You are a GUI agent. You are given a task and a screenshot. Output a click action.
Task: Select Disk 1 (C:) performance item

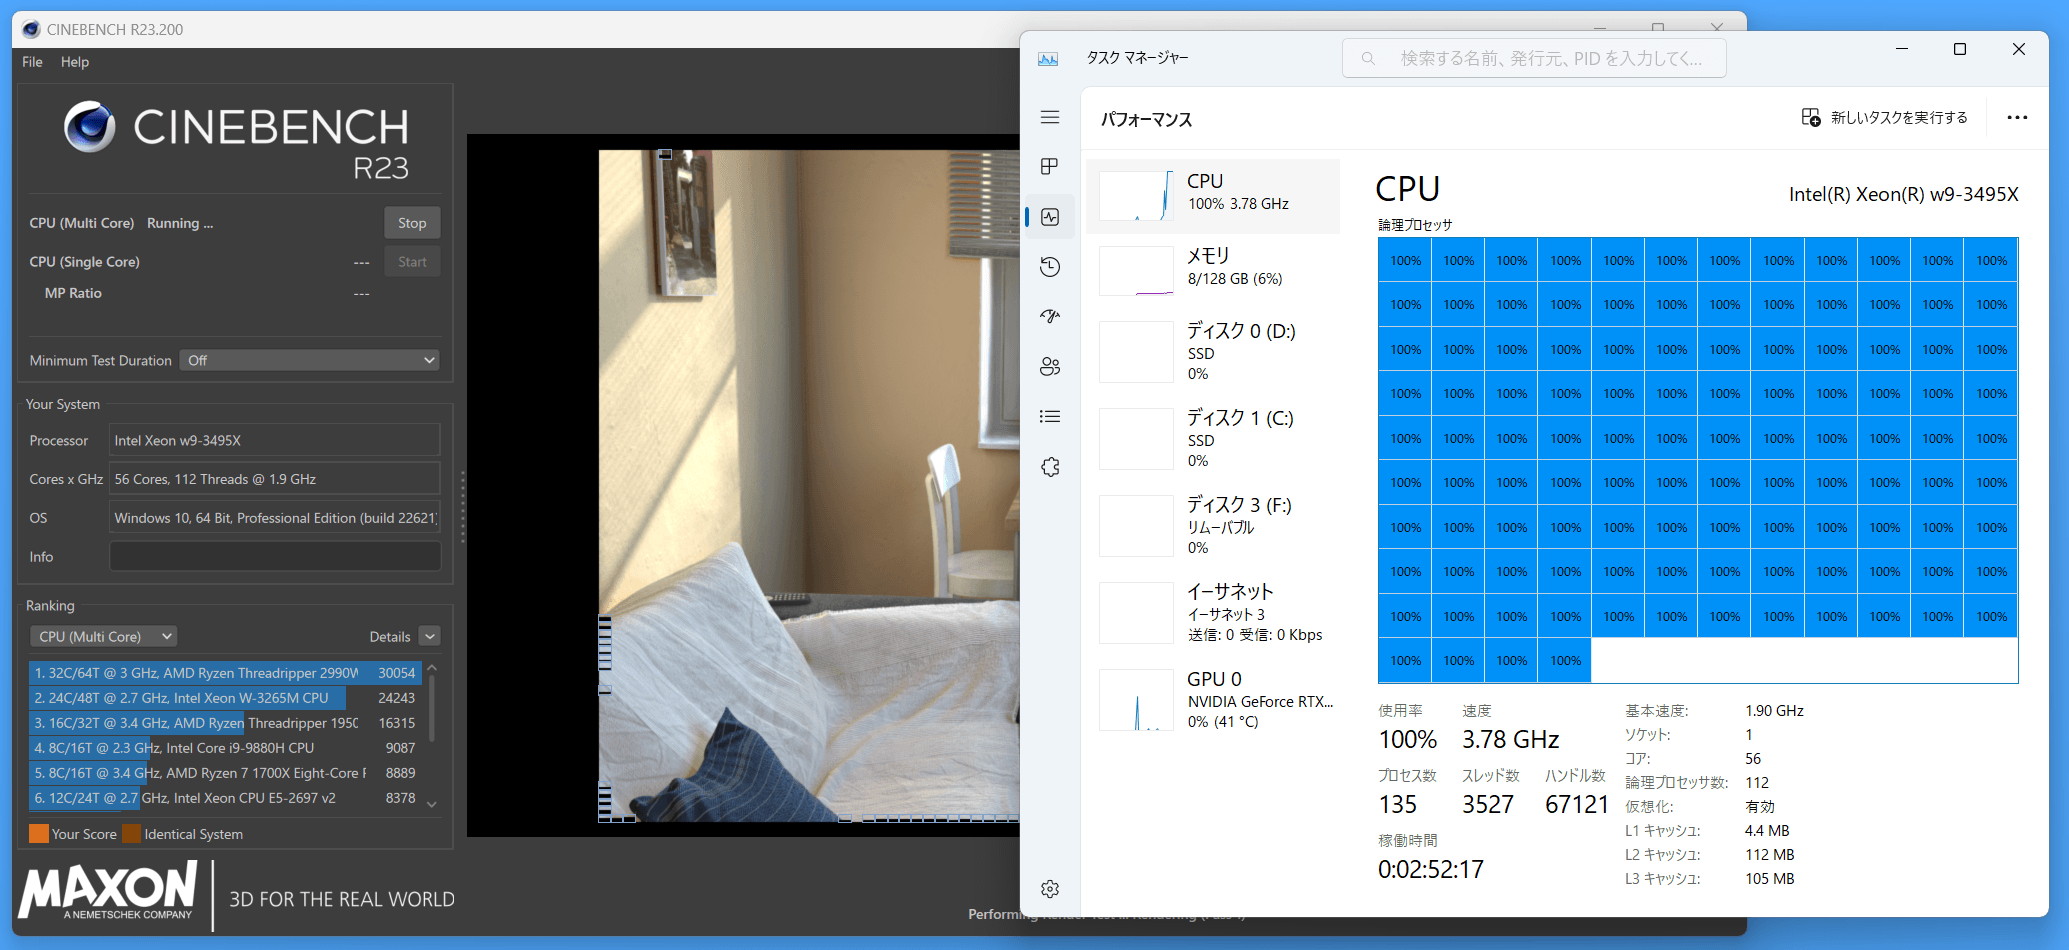click(x=1213, y=438)
